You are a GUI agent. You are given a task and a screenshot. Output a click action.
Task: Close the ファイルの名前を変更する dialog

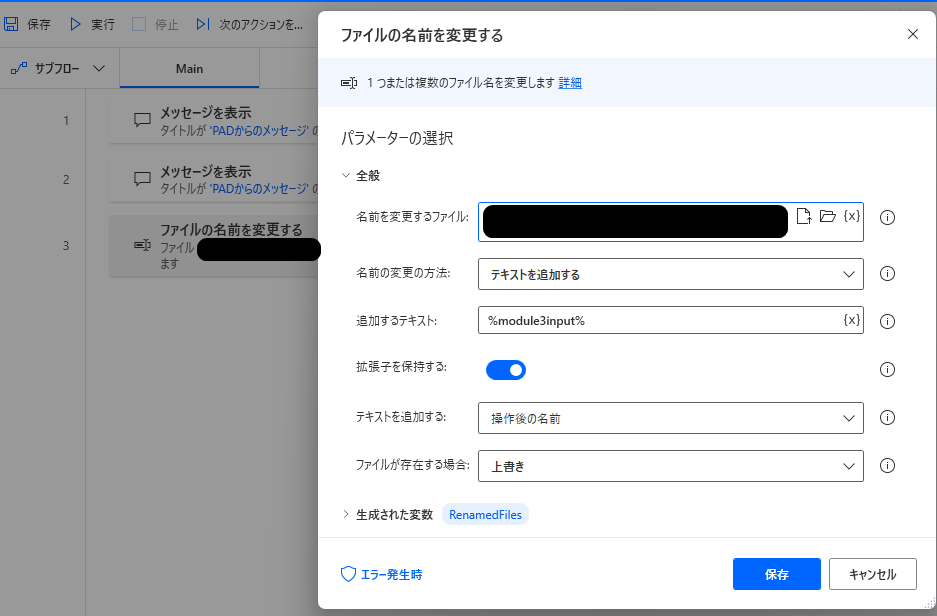click(x=912, y=34)
